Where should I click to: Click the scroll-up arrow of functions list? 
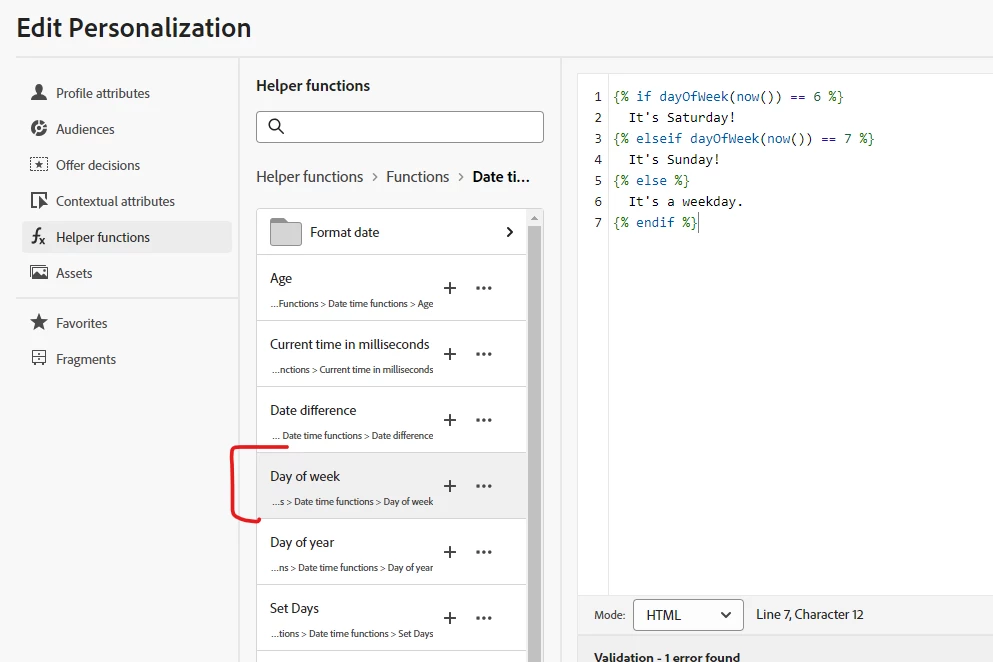click(534, 218)
